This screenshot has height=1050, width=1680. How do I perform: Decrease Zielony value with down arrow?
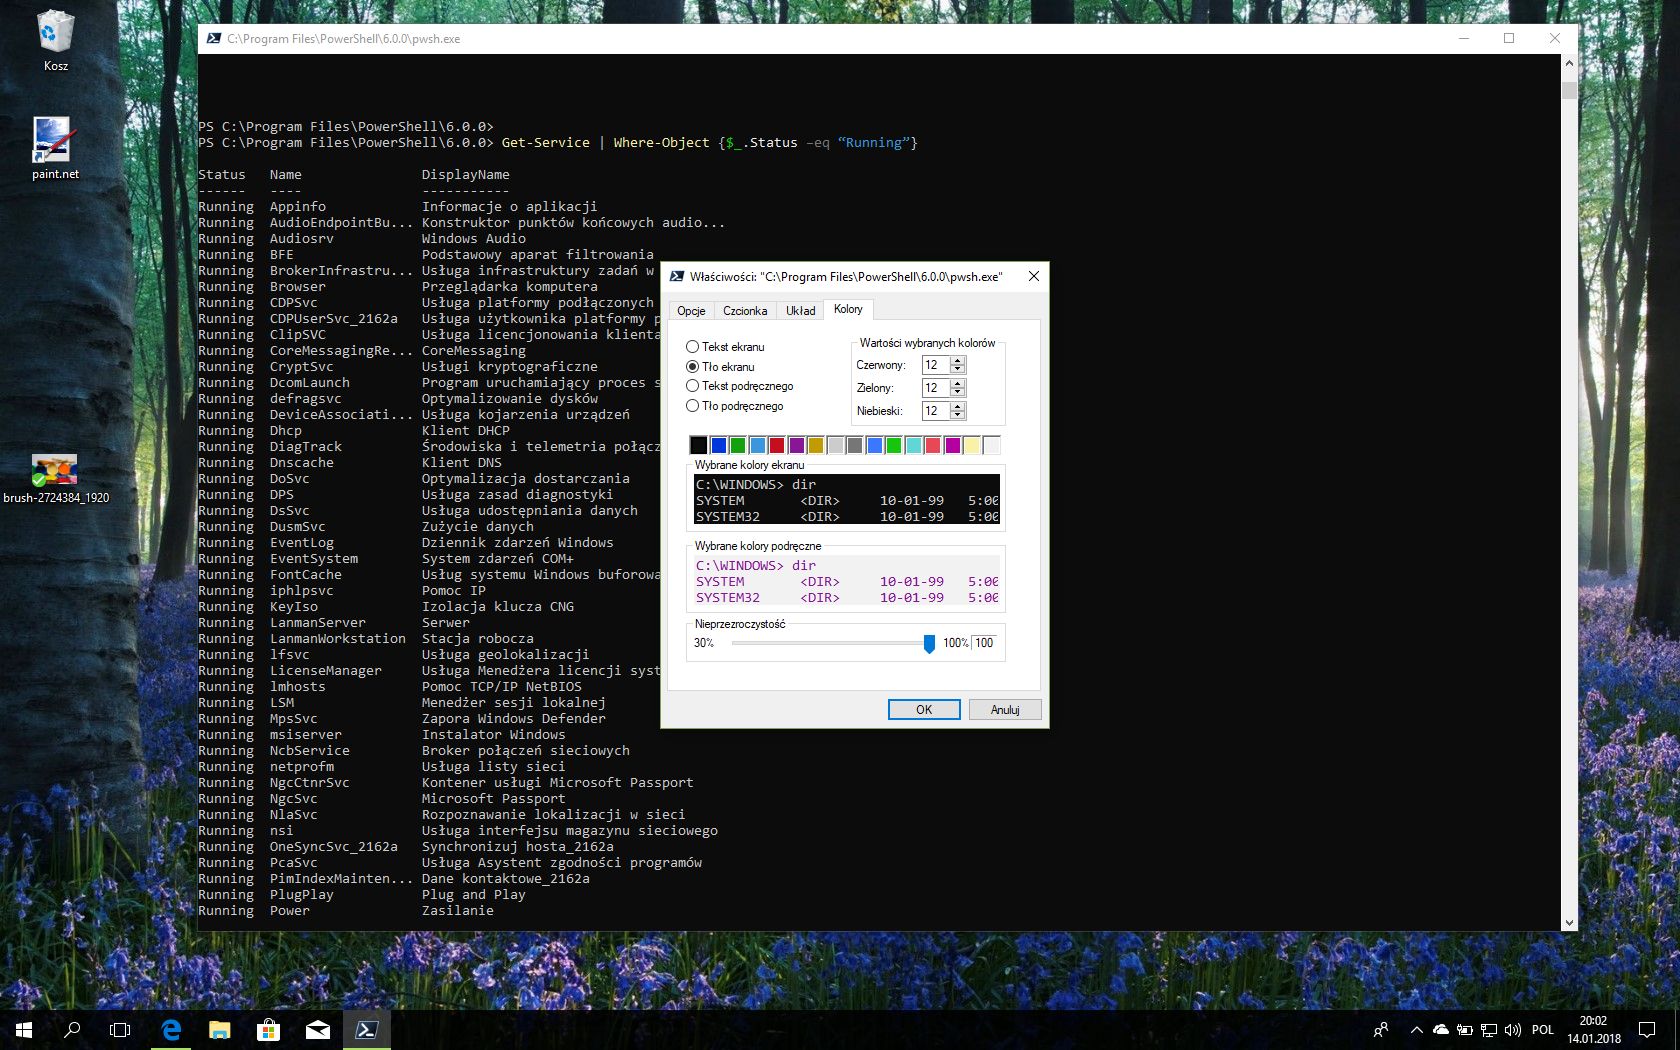pyautogui.click(x=958, y=392)
